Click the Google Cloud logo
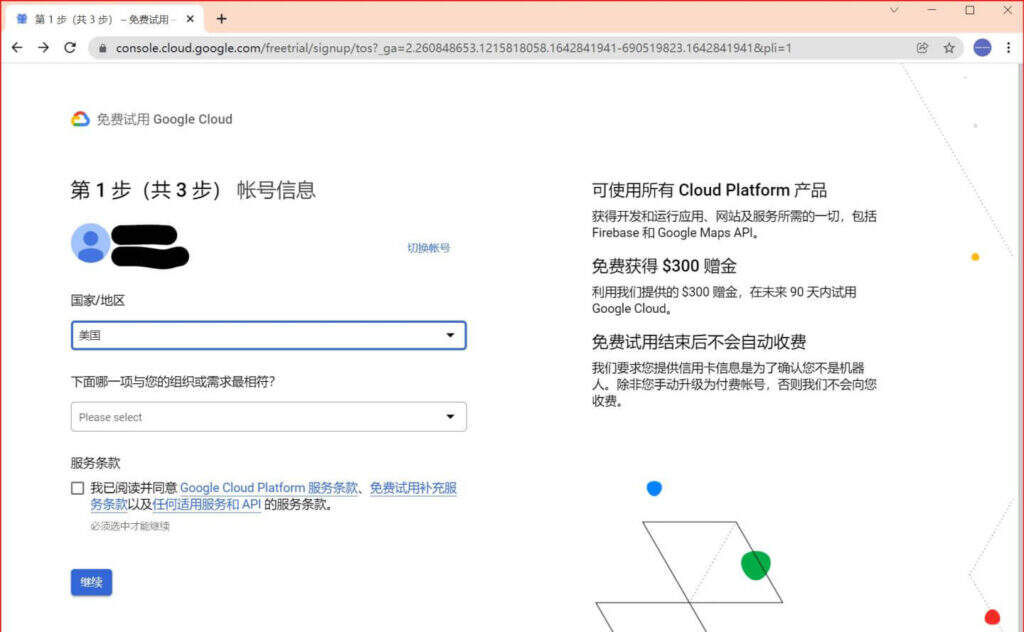Screen dimensions: 1024x632 (80, 119)
